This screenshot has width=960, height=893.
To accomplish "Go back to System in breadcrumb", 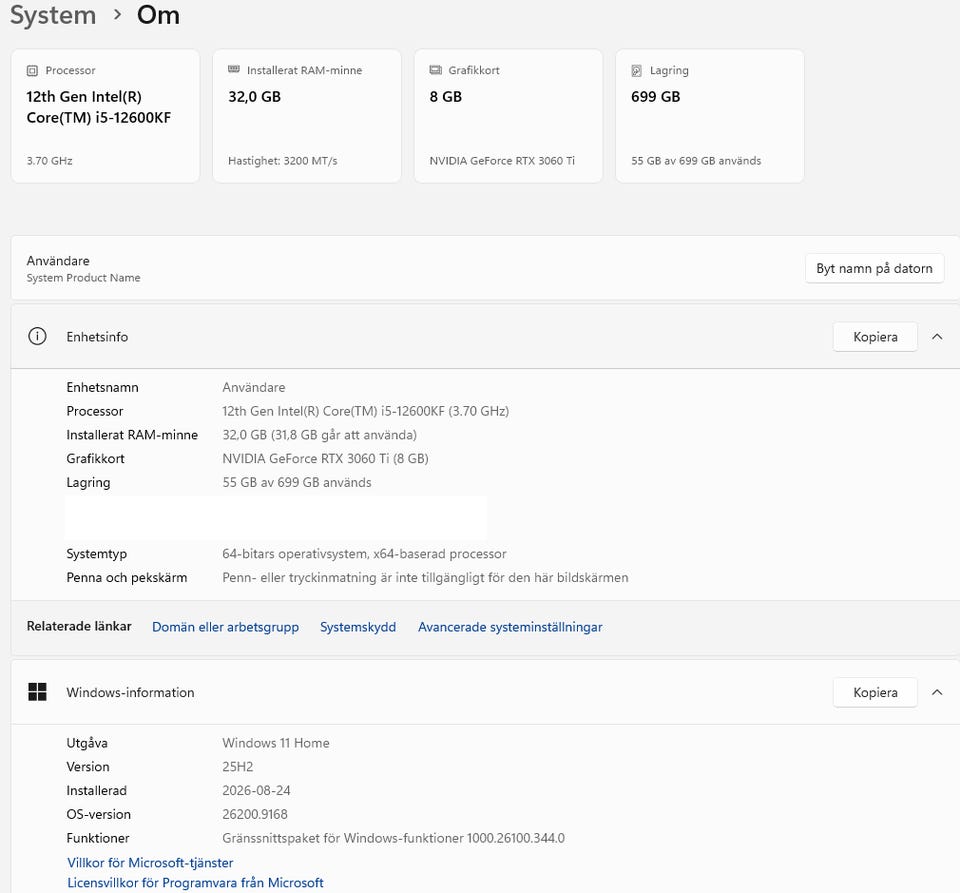I will 53,15.
